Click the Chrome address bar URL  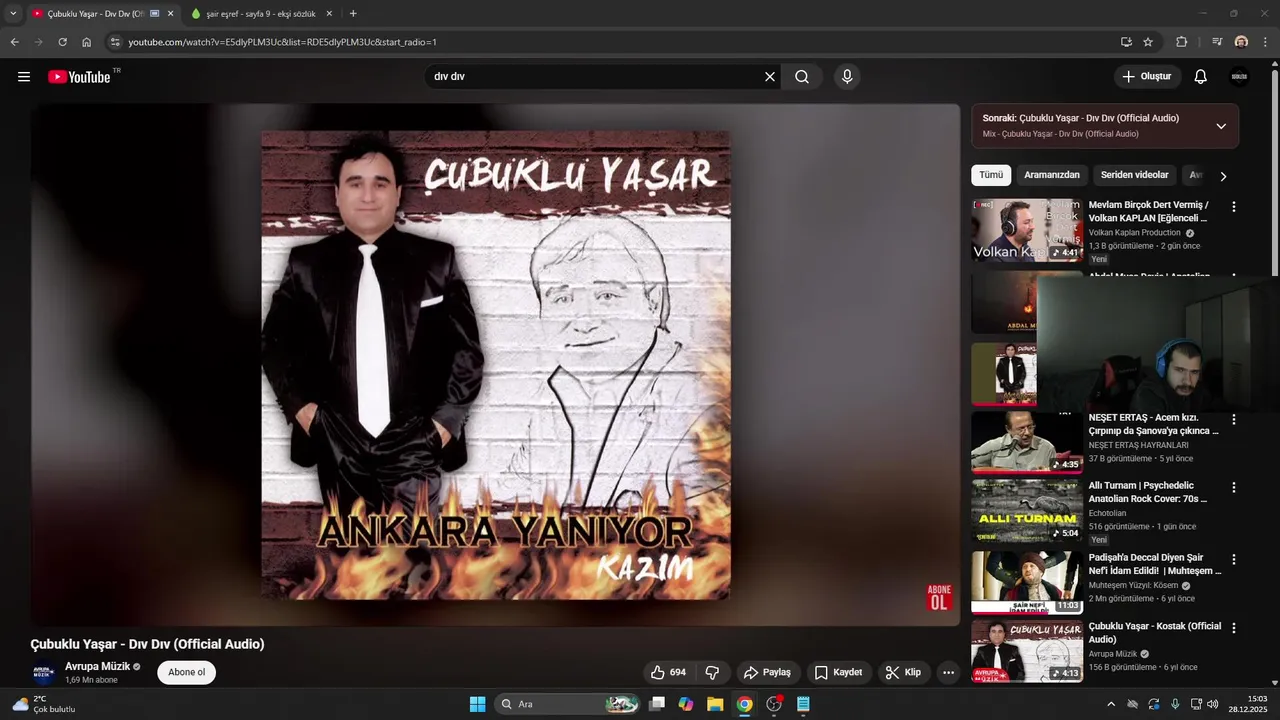point(282,42)
